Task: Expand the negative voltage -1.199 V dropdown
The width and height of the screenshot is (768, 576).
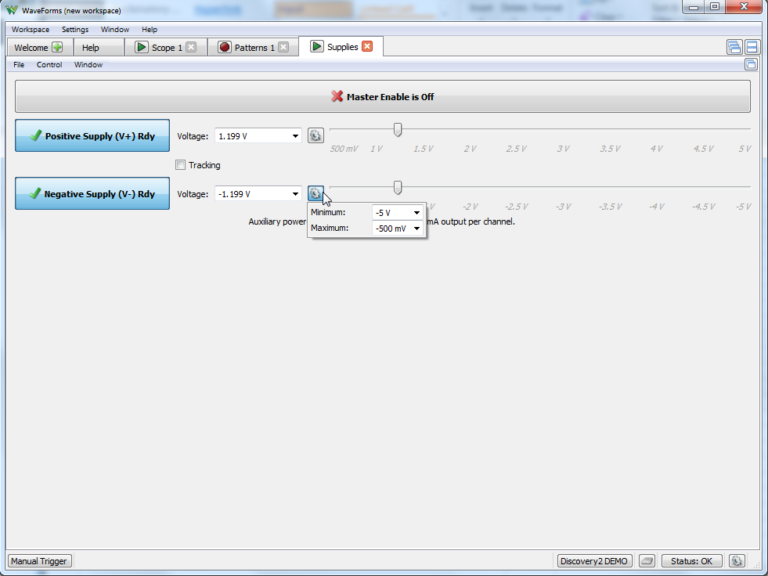Action: pos(295,194)
